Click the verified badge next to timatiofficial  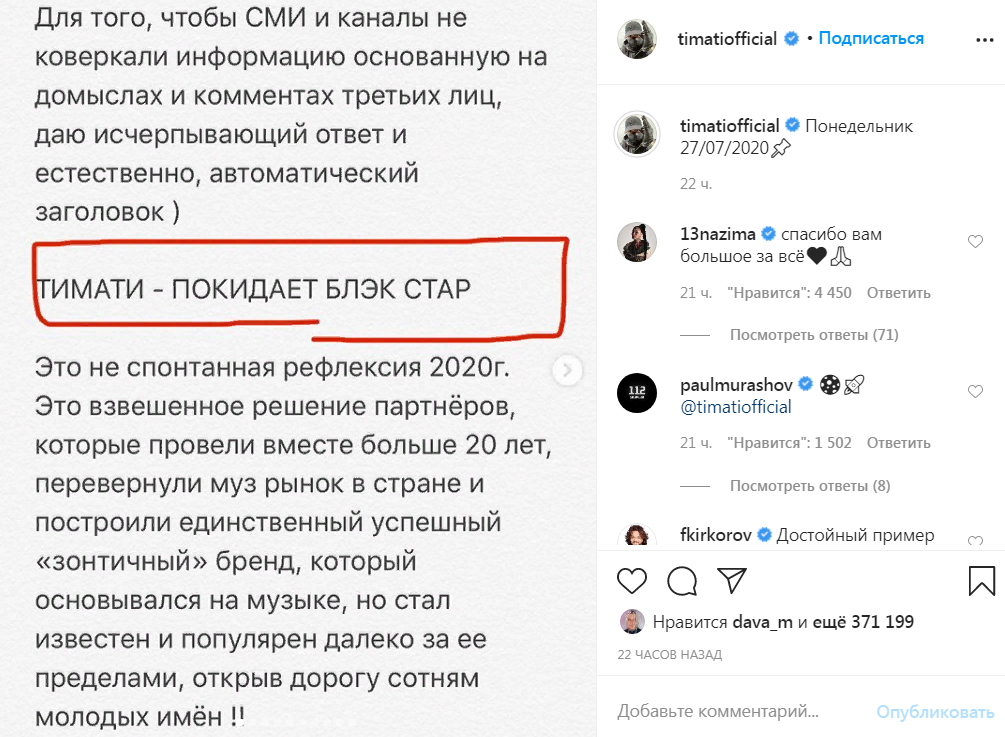pos(790,37)
